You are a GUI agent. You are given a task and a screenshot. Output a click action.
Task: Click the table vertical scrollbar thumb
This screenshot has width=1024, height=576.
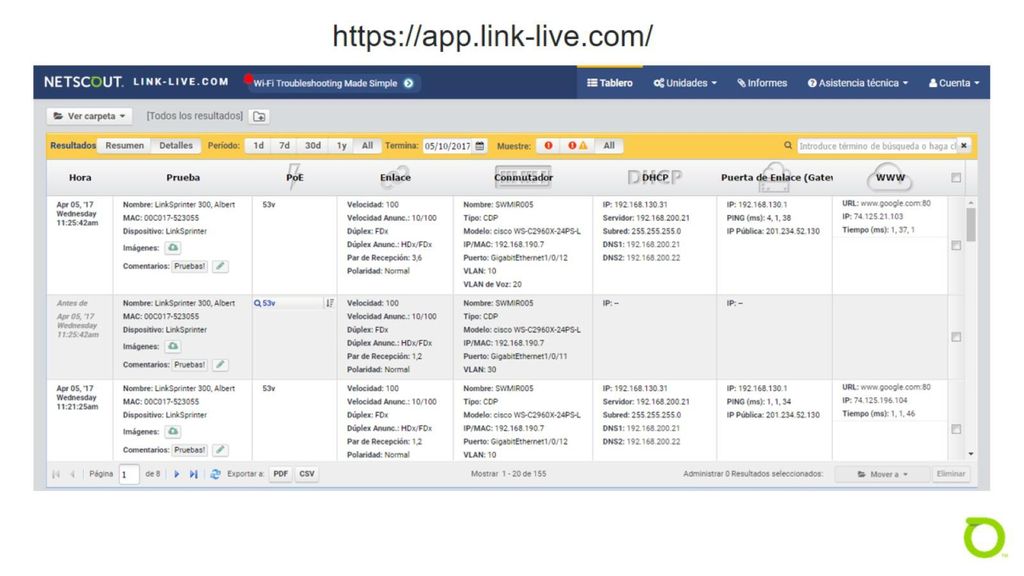click(971, 225)
